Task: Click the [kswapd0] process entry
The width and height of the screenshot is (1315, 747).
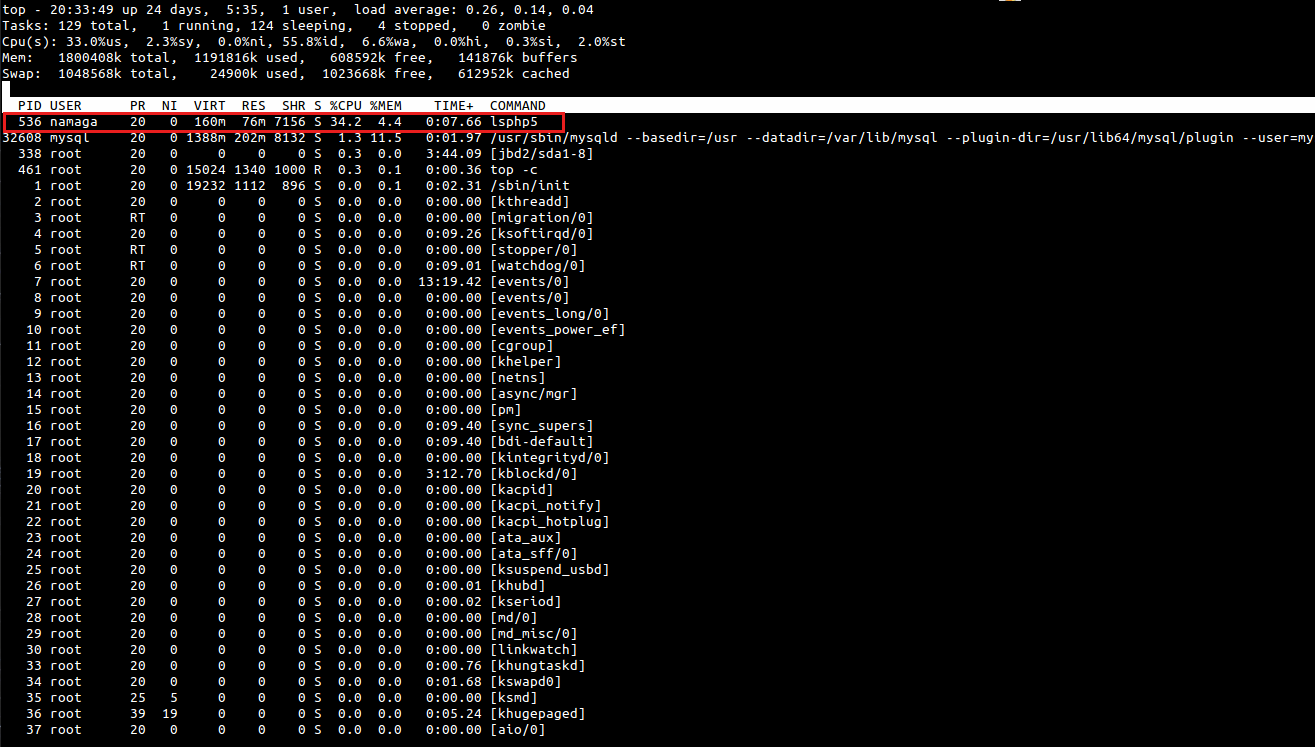Action: (526, 681)
